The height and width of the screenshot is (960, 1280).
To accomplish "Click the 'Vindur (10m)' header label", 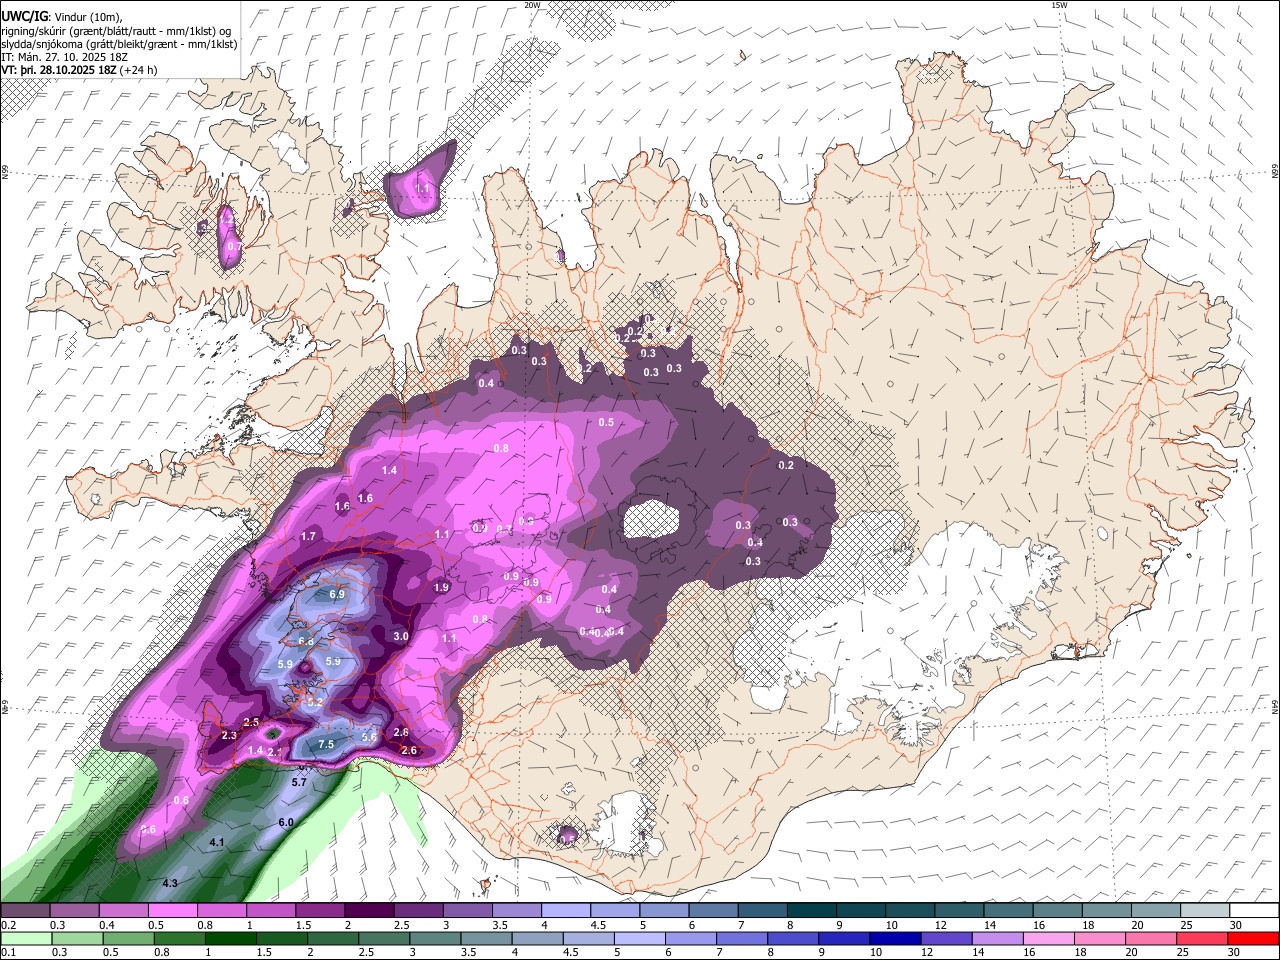I will pyautogui.click(x=86, y=17).
